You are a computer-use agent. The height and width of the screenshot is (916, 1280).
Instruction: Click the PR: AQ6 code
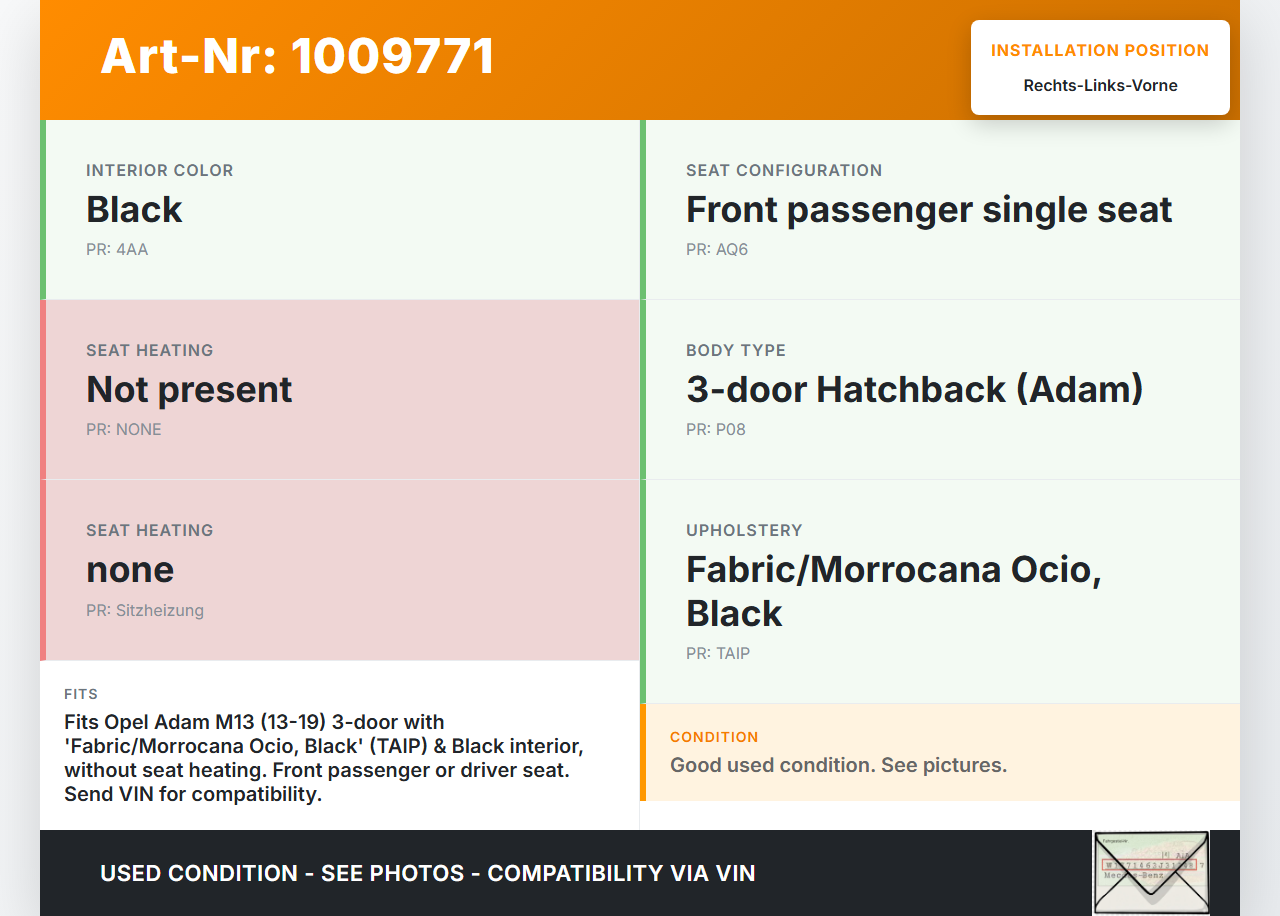tap(716, 250)
